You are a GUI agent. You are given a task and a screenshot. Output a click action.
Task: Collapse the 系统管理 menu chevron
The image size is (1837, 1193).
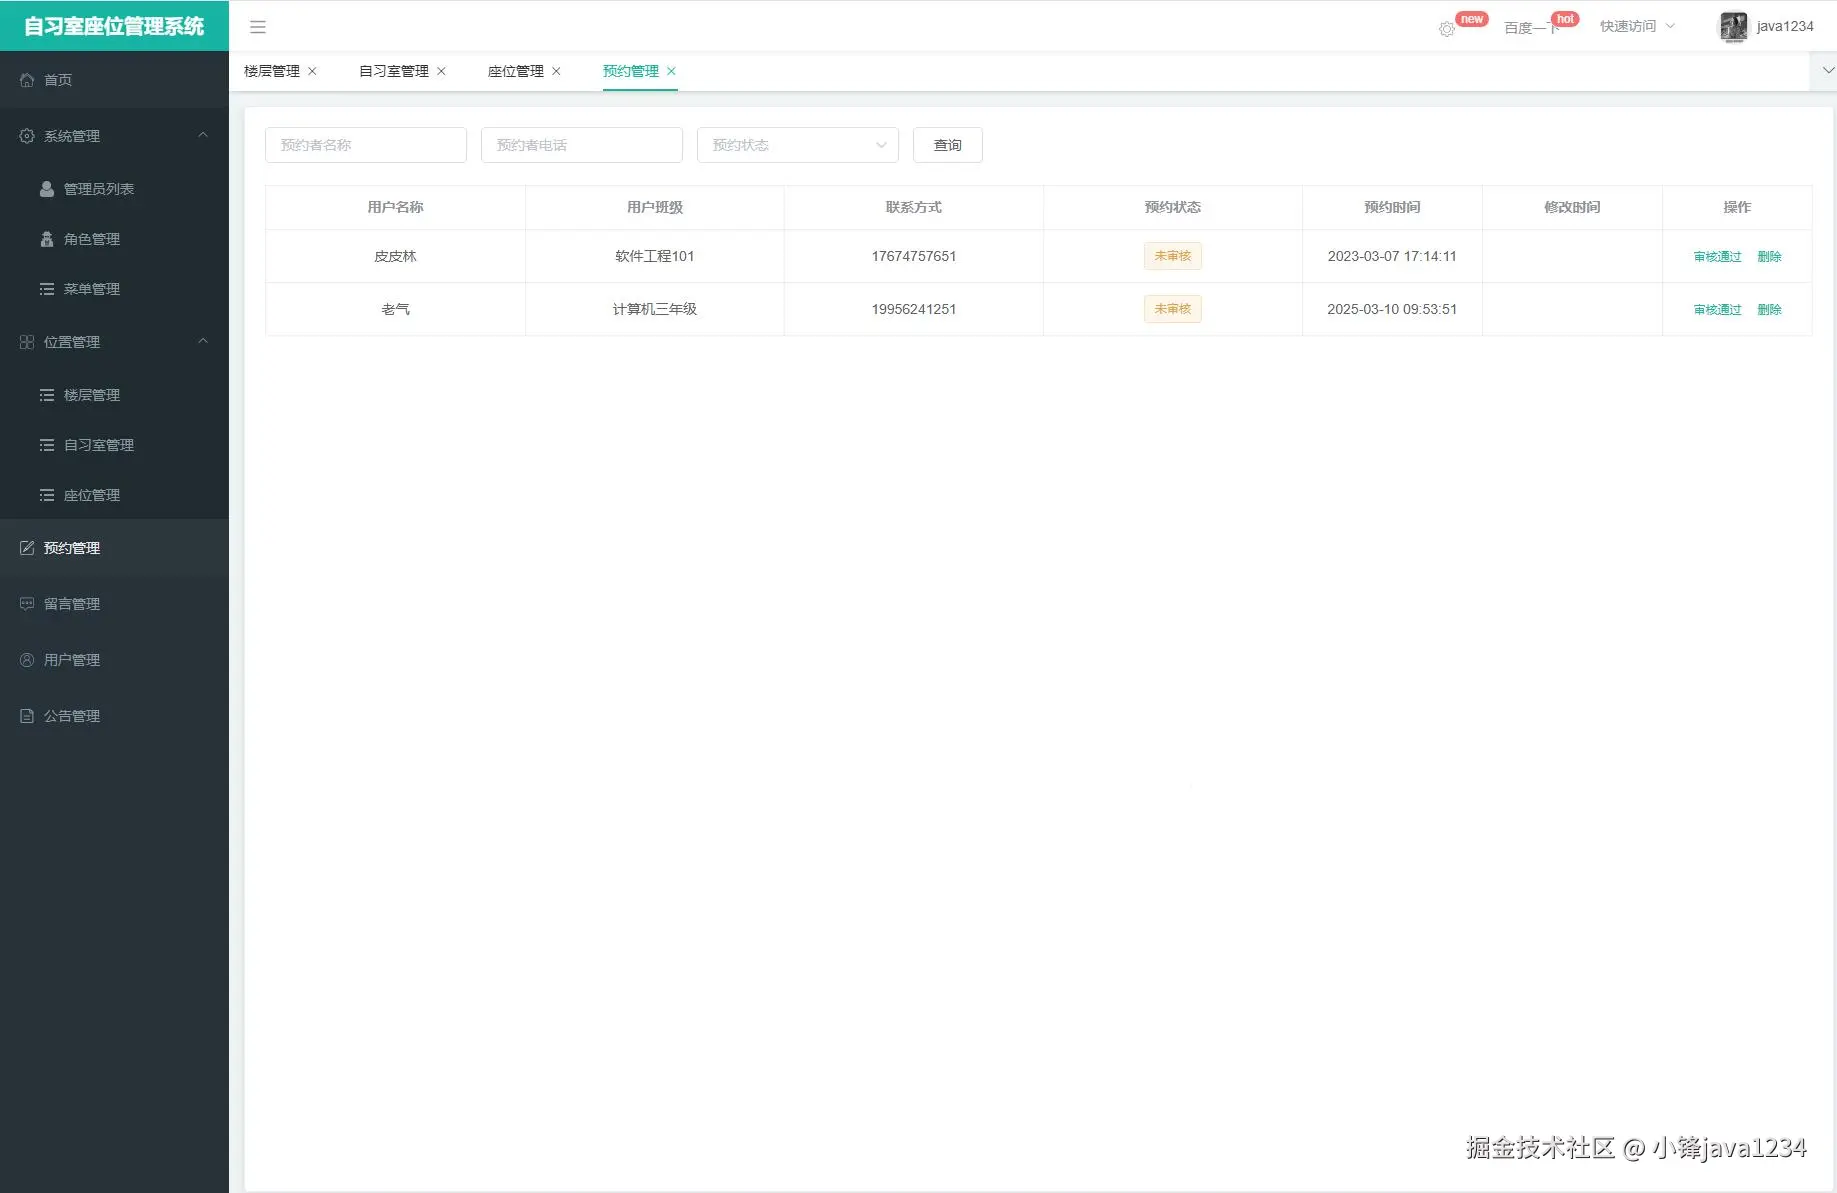(x=203, y=135)
